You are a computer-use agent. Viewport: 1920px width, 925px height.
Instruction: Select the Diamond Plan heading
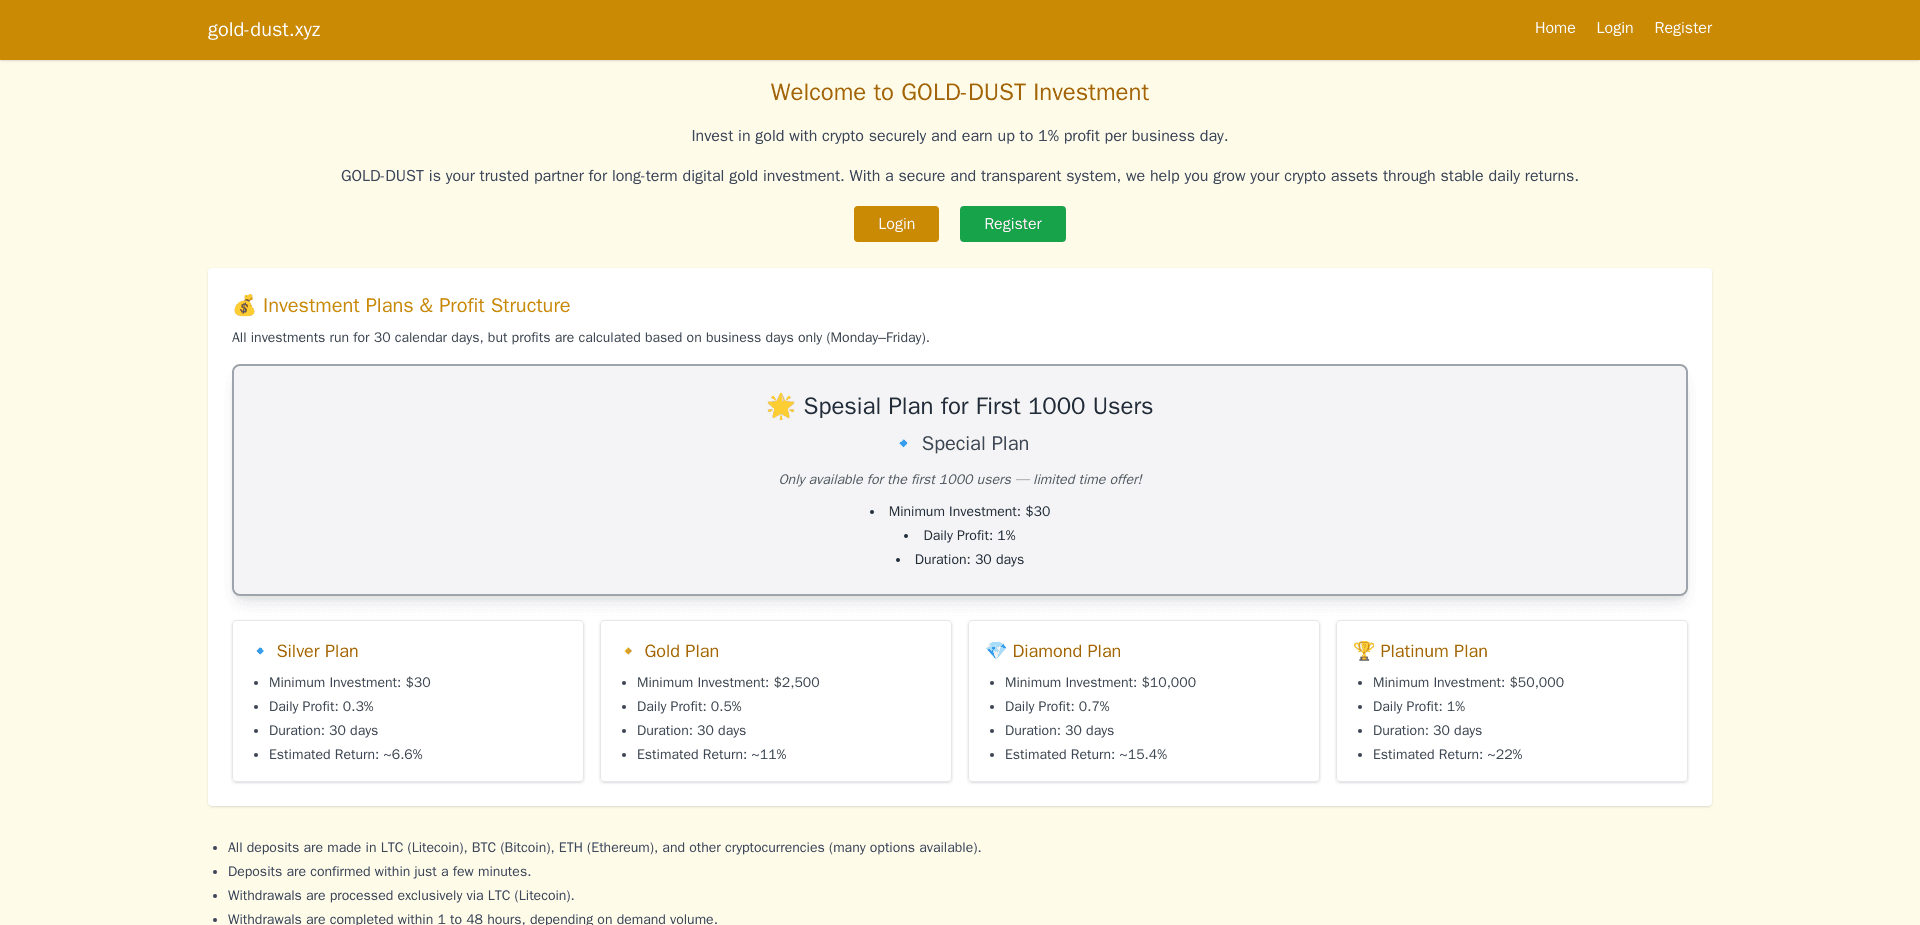pos(1066,652)
